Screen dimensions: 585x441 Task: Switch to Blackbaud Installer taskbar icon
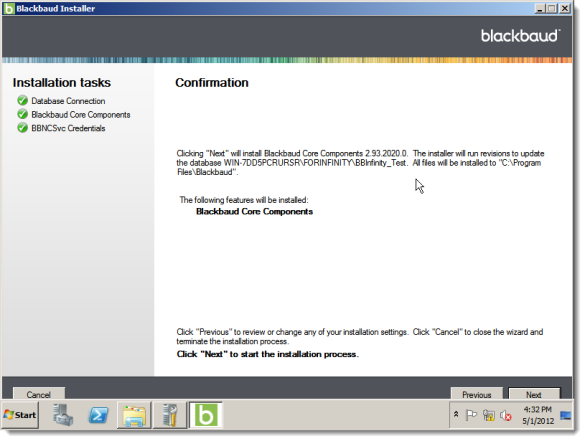pyautogui.click(x=206, y=415)
